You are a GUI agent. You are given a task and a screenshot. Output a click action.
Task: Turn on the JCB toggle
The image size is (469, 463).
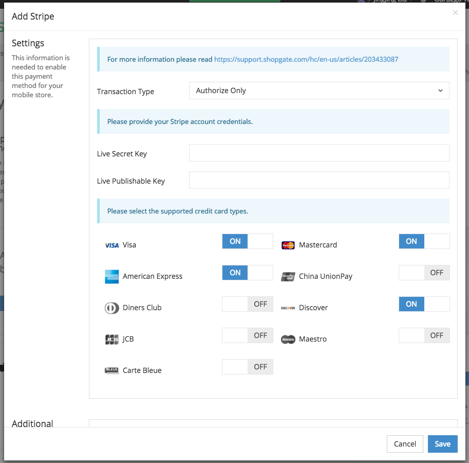(x=248, y=335)
